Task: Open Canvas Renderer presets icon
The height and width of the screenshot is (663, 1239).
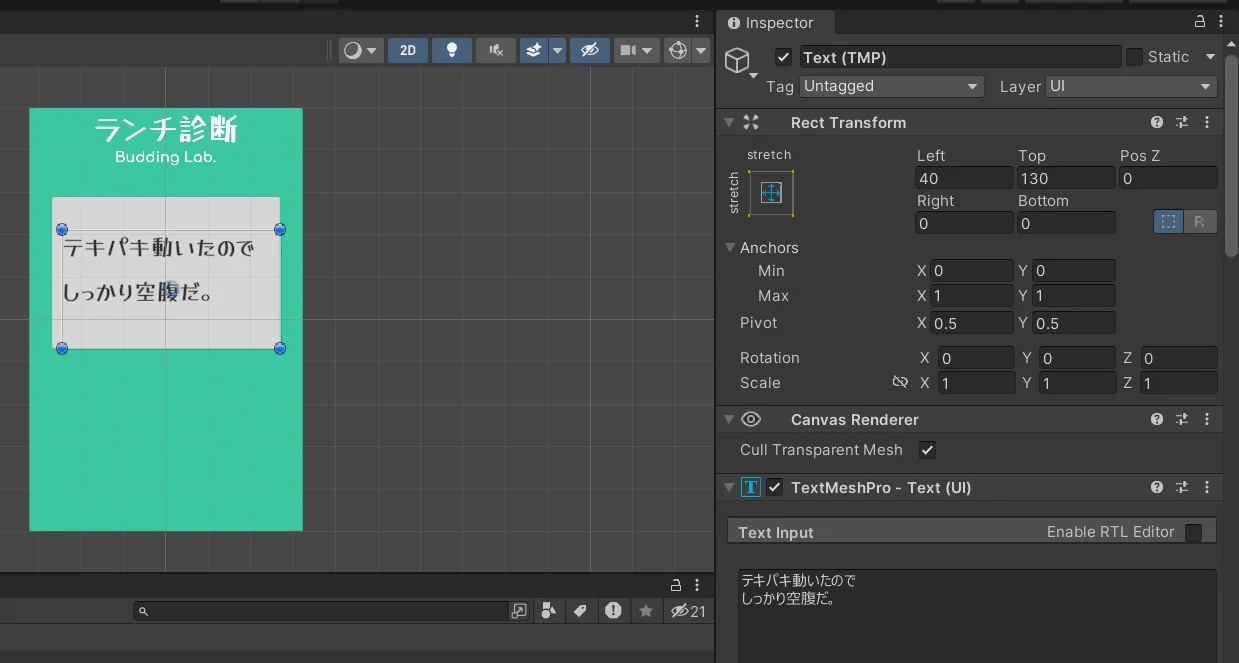Action: coord(1182,419)
